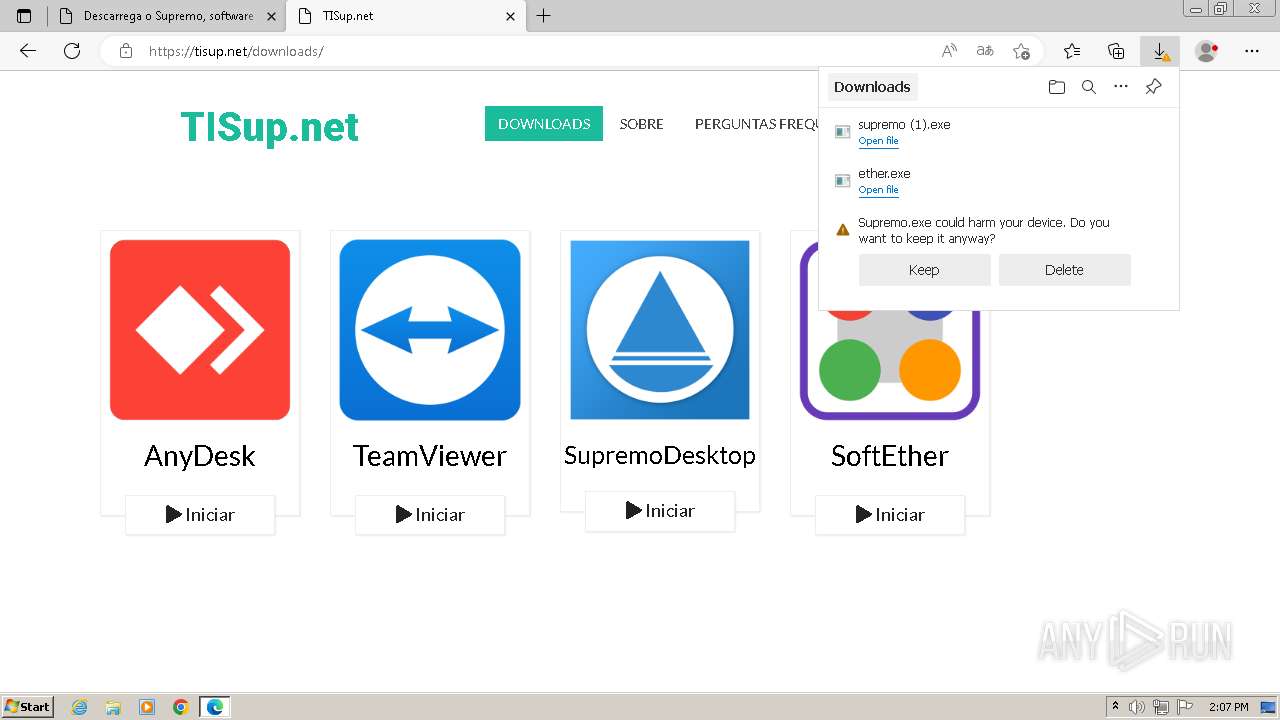Click the SoftEther title text

pyautogui.click(x=890, y=456)
